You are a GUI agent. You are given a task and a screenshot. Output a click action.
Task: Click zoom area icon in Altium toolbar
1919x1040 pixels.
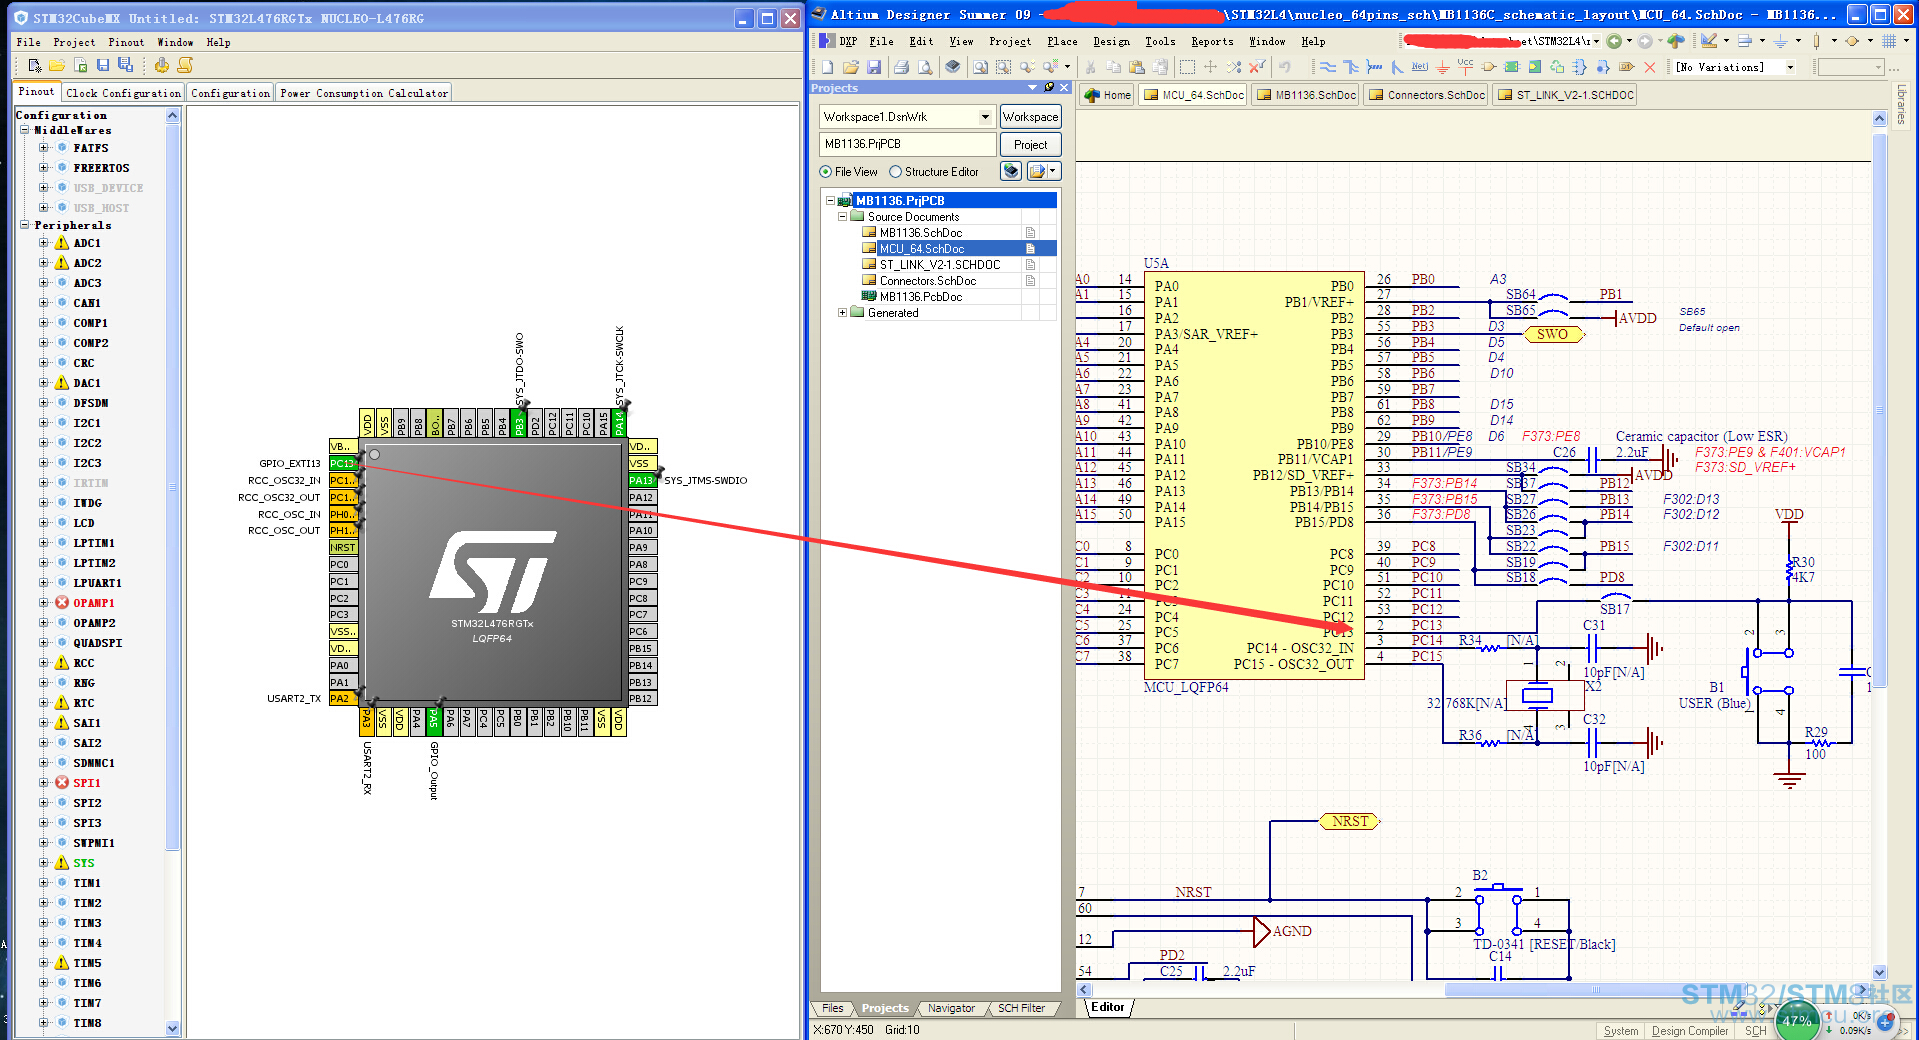pos(1003,67)
